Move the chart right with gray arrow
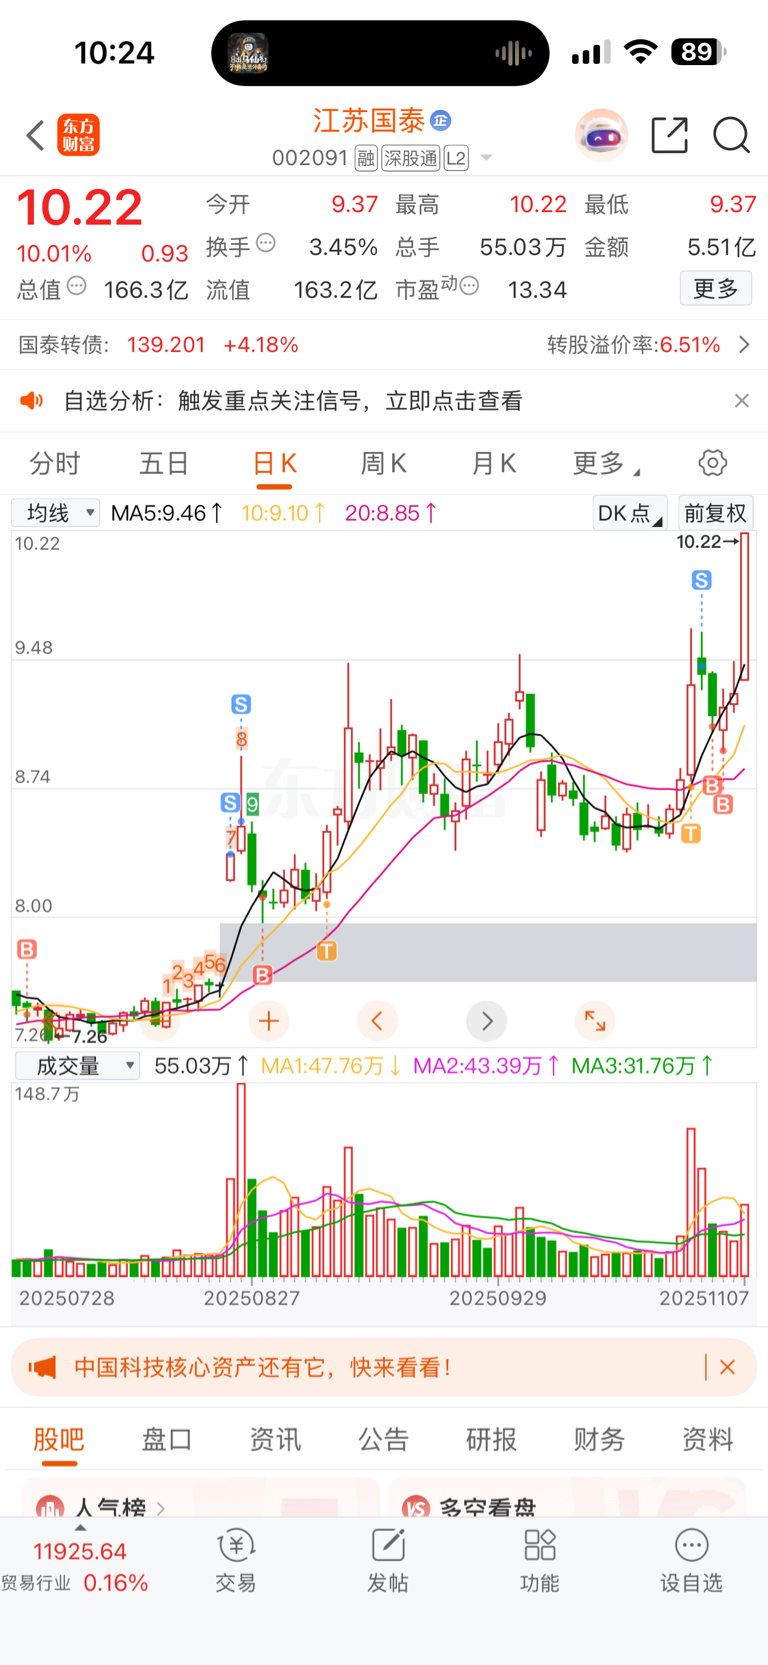Image resolution: width=768 pixels, height=1665 pixels. (487, 1021)
